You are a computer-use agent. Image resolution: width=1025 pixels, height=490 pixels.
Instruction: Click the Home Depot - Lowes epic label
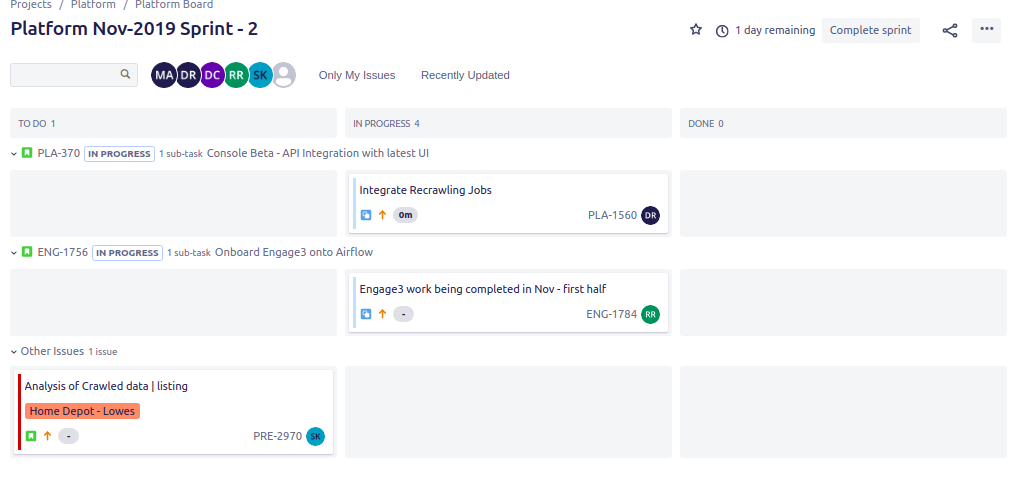coord(82,411)
